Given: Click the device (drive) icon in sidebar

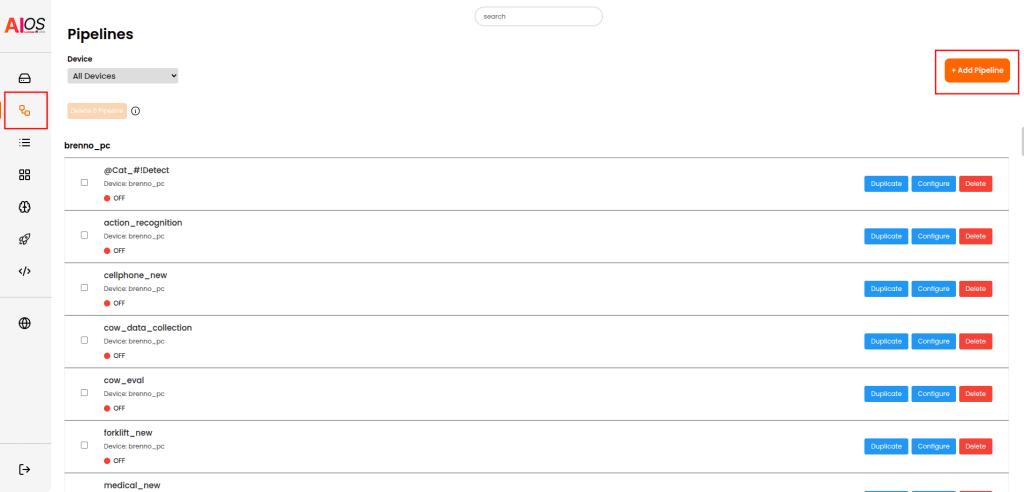Looking at the screenshot, I should click(25, 78).
